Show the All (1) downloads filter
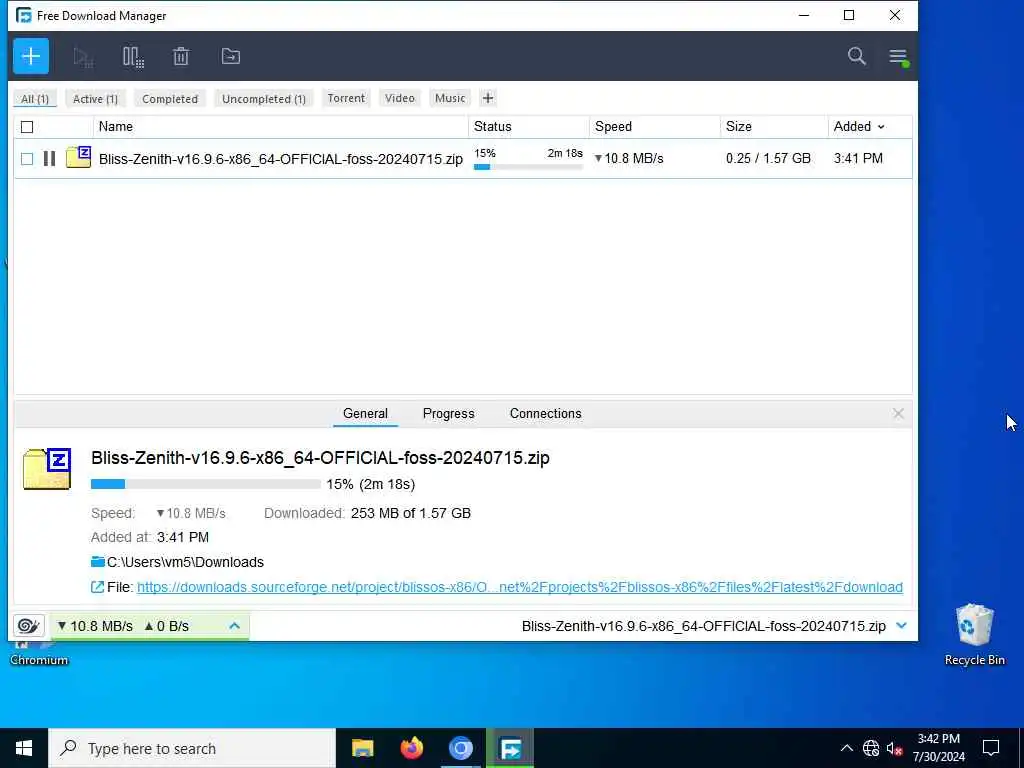 [35, 99]
